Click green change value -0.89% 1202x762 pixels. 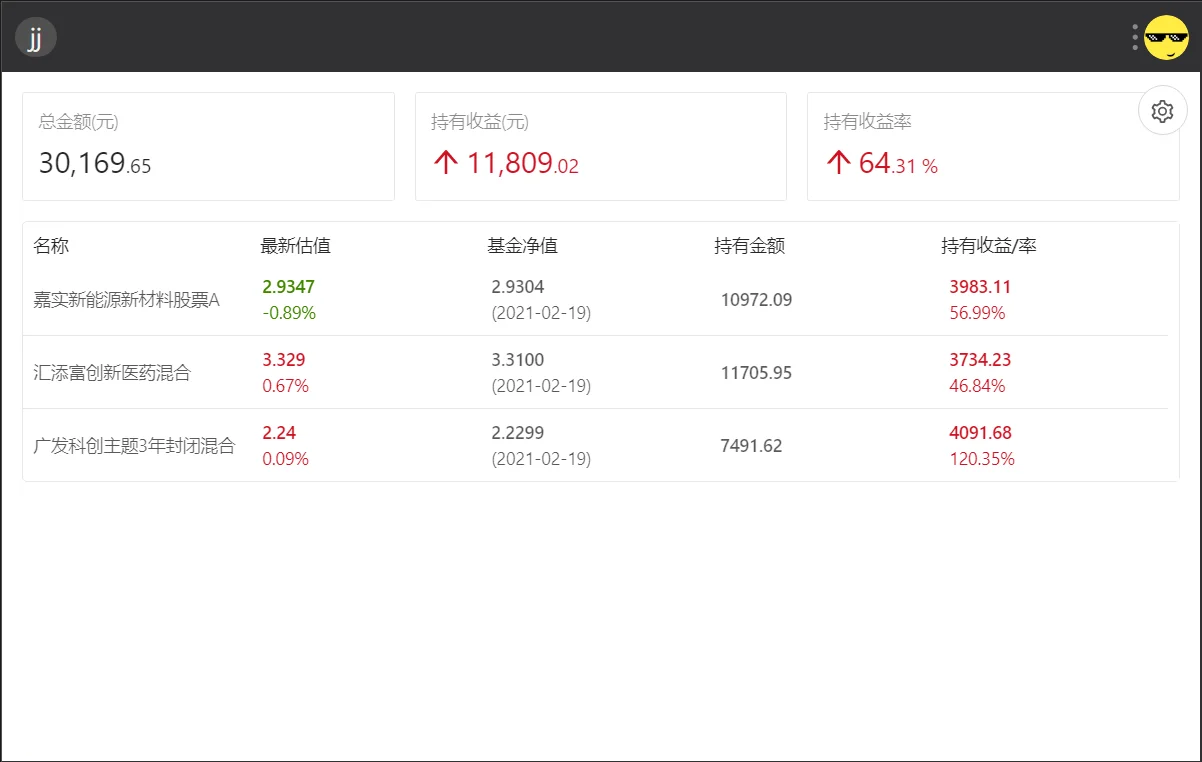[x=289, y=313]
